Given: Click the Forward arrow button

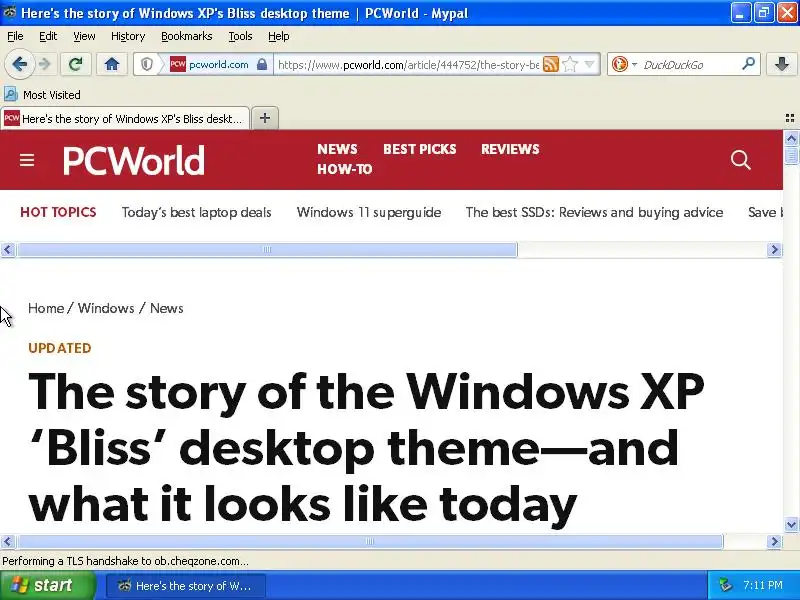Looking at the screenshot, I should point(45,64).
